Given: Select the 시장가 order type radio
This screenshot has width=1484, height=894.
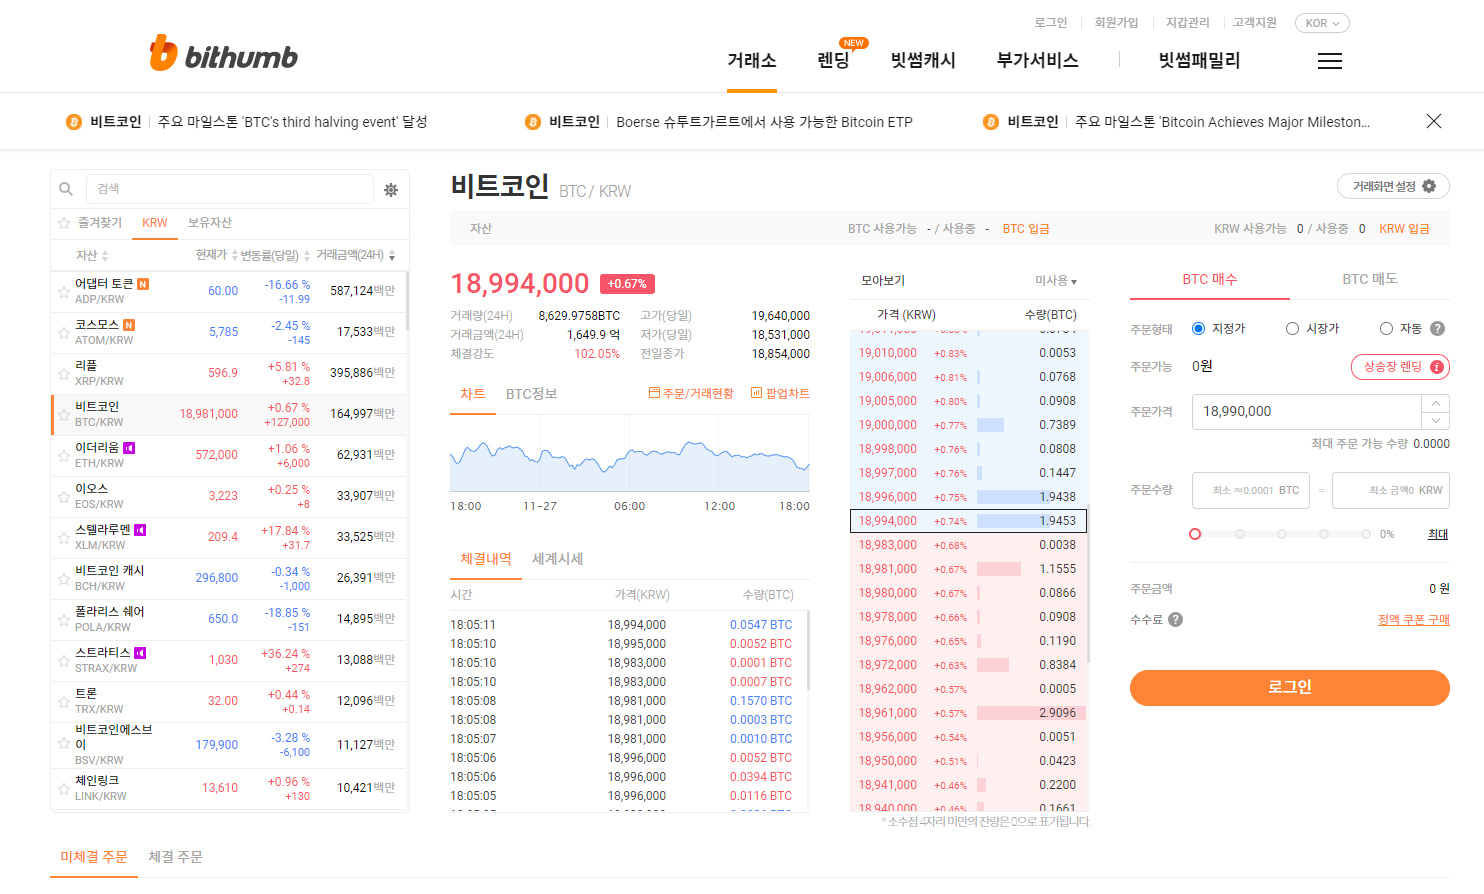Looking at the screenshot, I should [x=1292, y=328].
